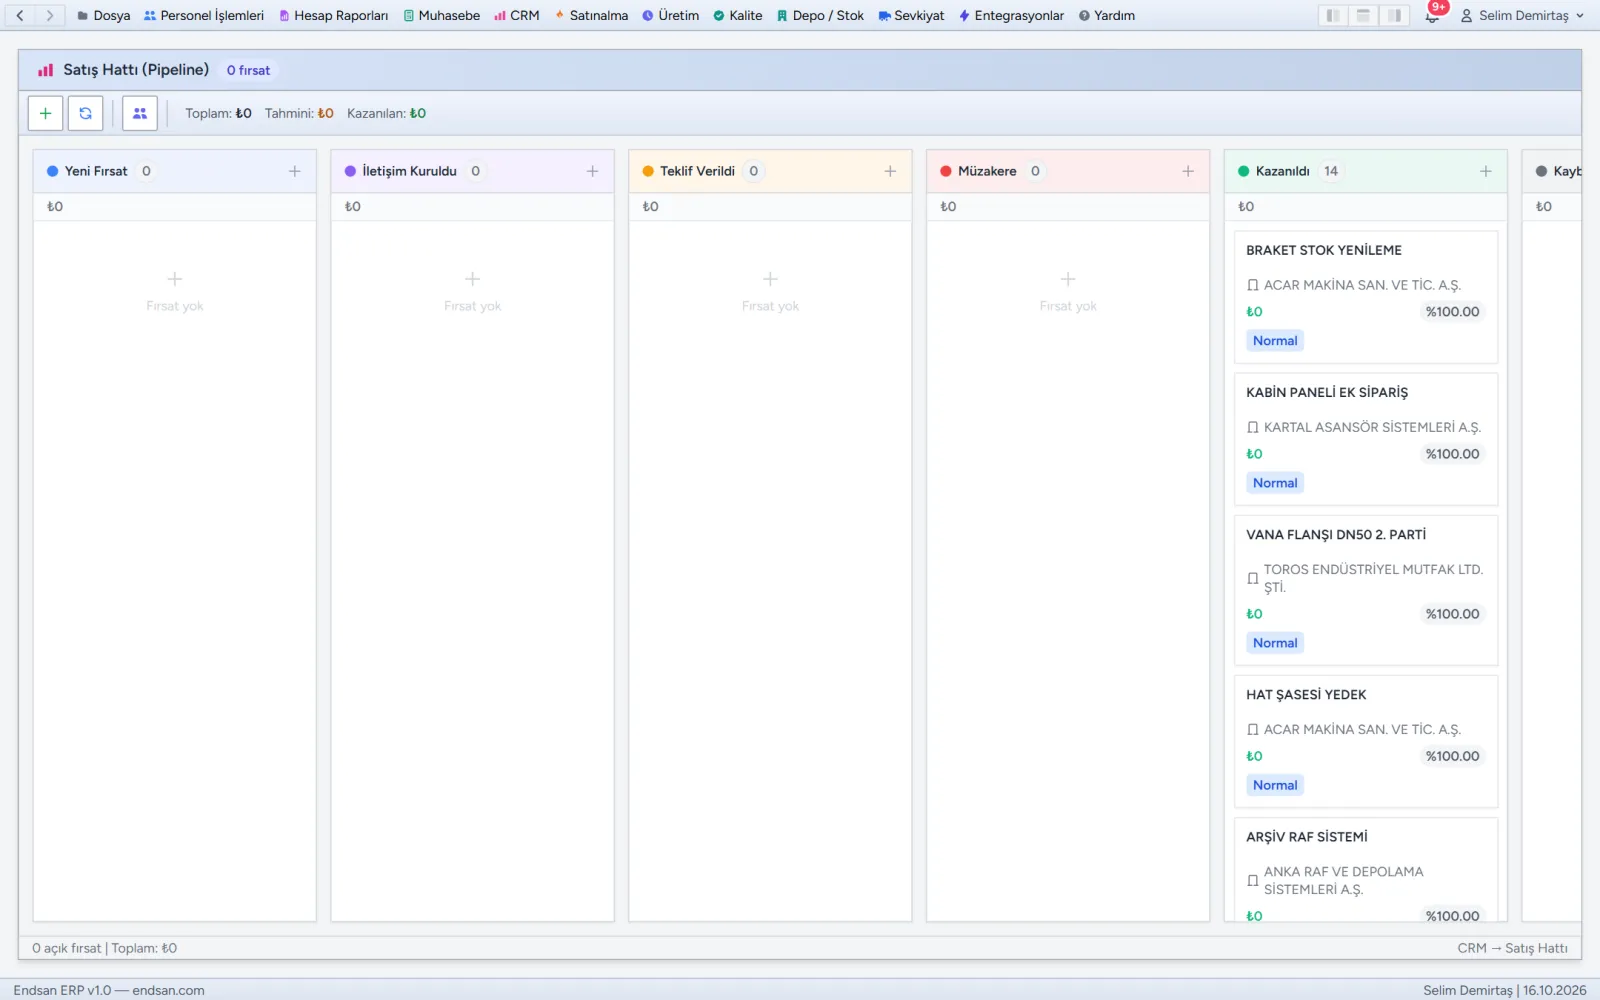Add a card via Yeni Fırsat header plus
Image resolution: width=1600 pixels, height=1000 pixels.
[295, 171]
